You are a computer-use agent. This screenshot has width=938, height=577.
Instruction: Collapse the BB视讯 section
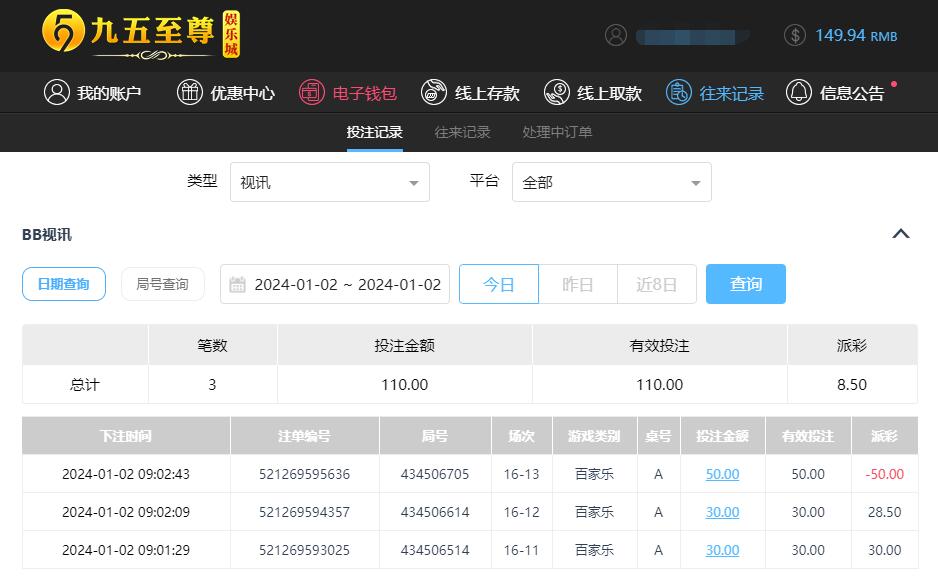coord(900,234)
